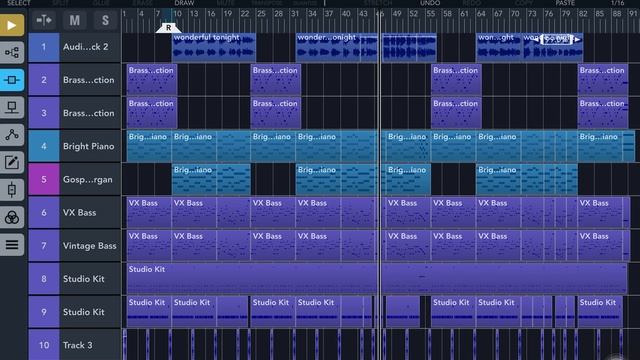Select track 5 magenta number block
Image resolution: width=640 pixels, height=360 pixels.
(44, 179)
